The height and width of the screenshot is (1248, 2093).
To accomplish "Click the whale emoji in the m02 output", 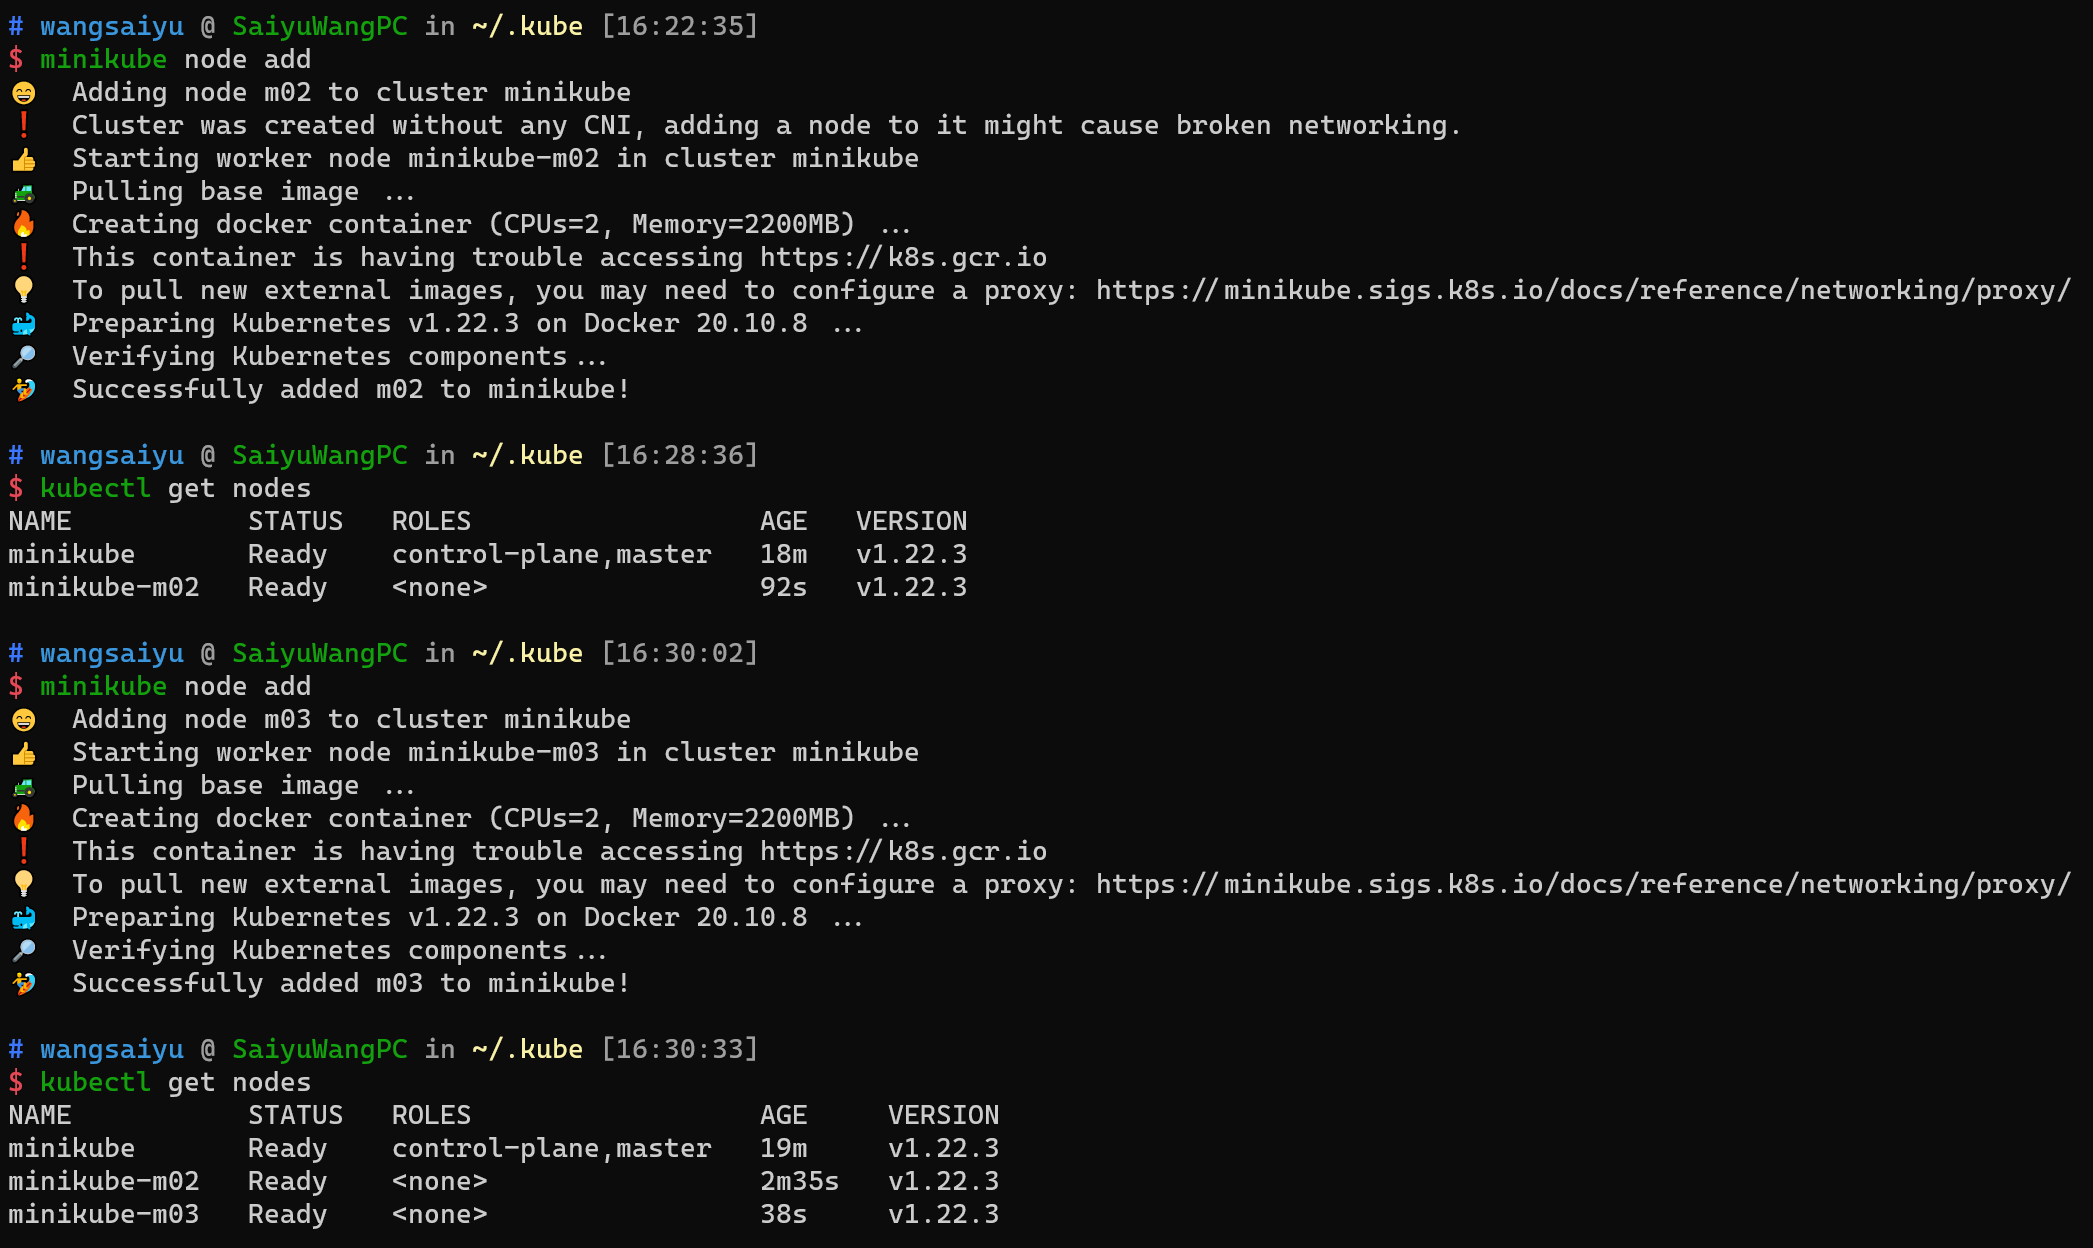I will click(23, 324).
